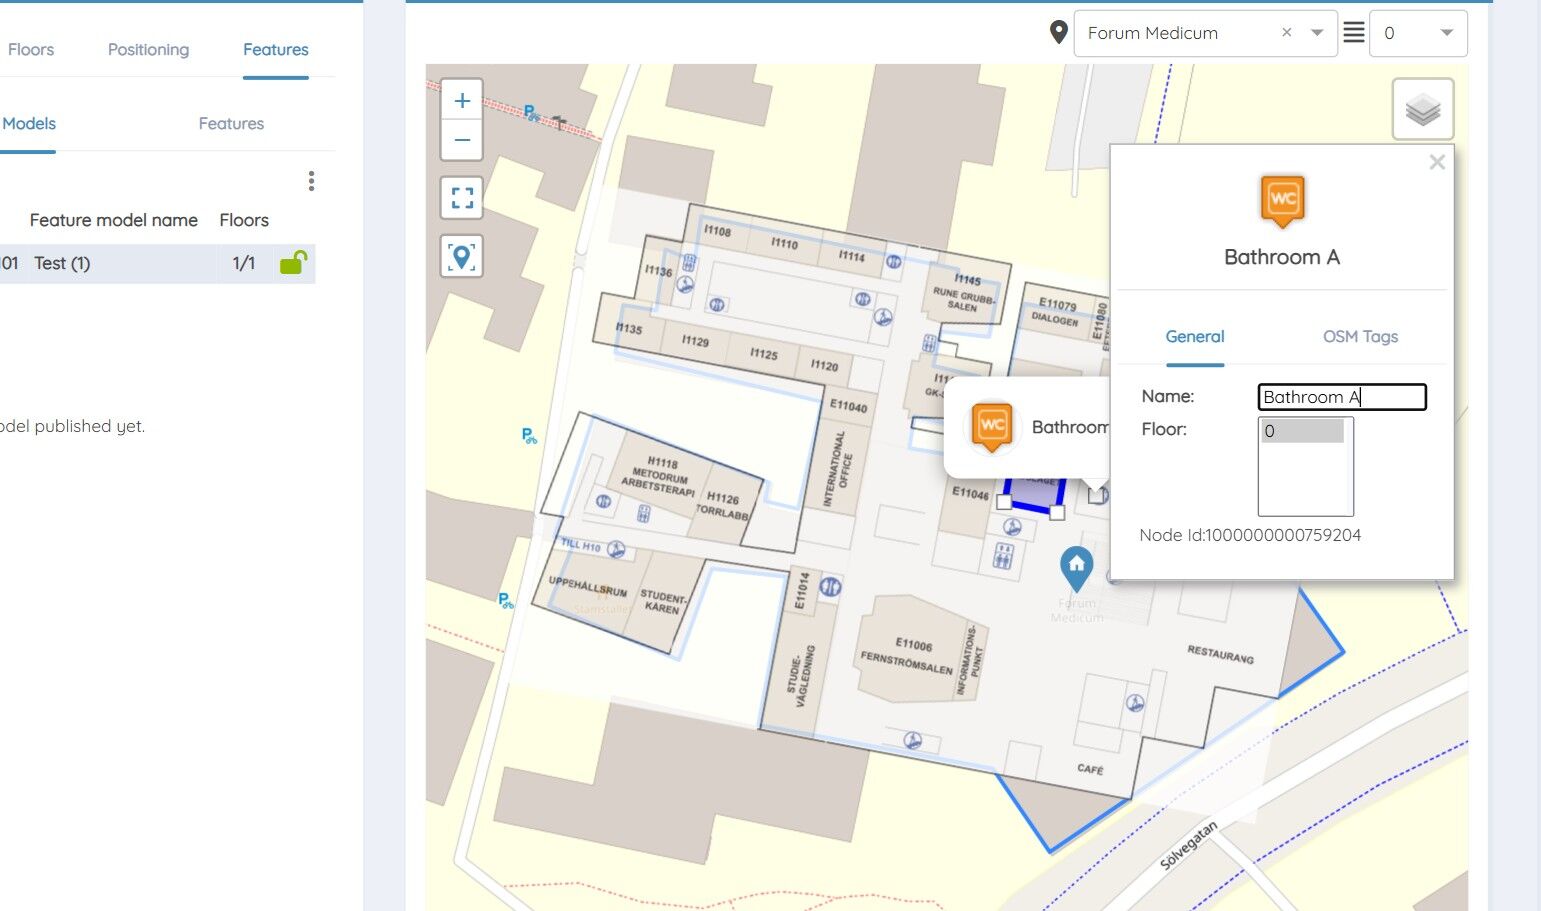Clear the Forum Medicum selection

(x=1287, y=33)
